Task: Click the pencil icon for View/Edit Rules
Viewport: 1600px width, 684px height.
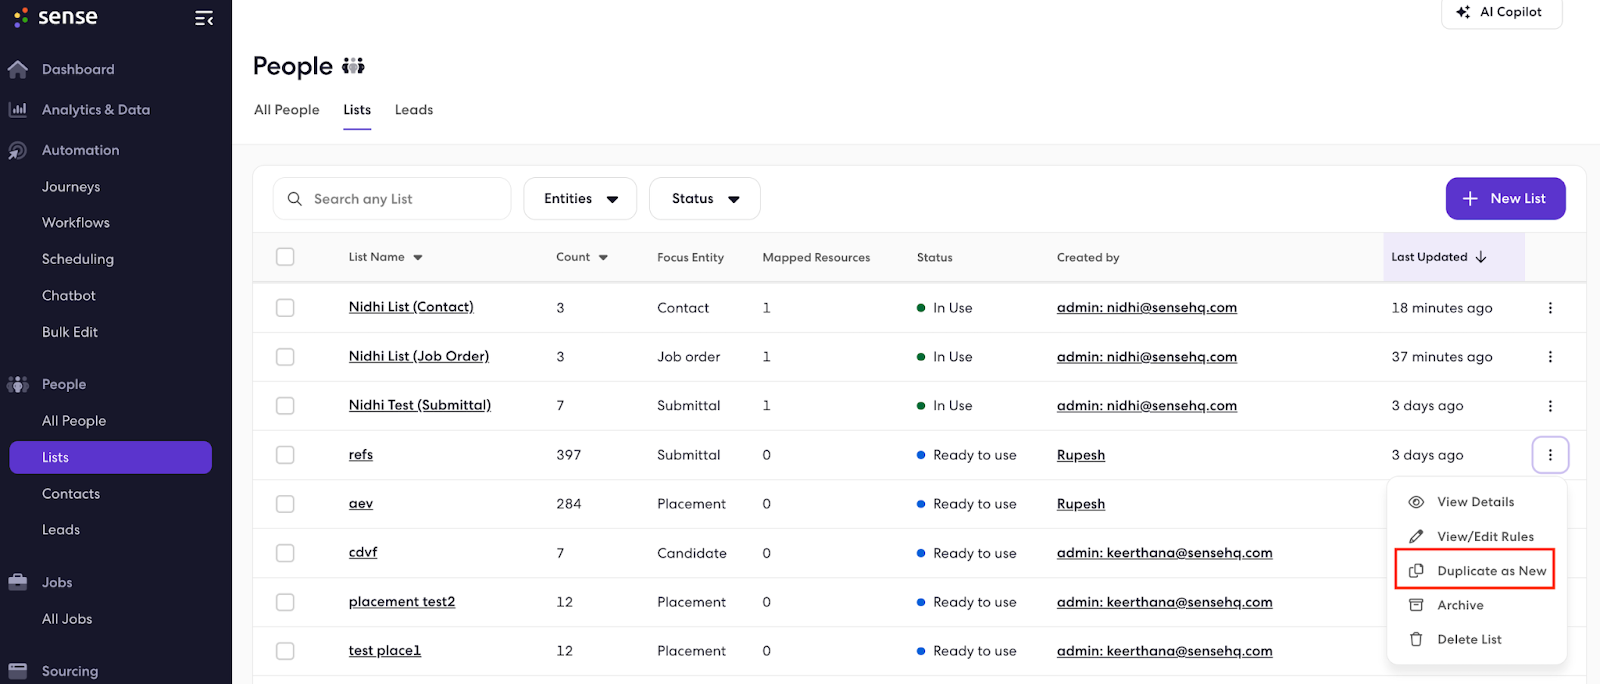Action: 1416,537
